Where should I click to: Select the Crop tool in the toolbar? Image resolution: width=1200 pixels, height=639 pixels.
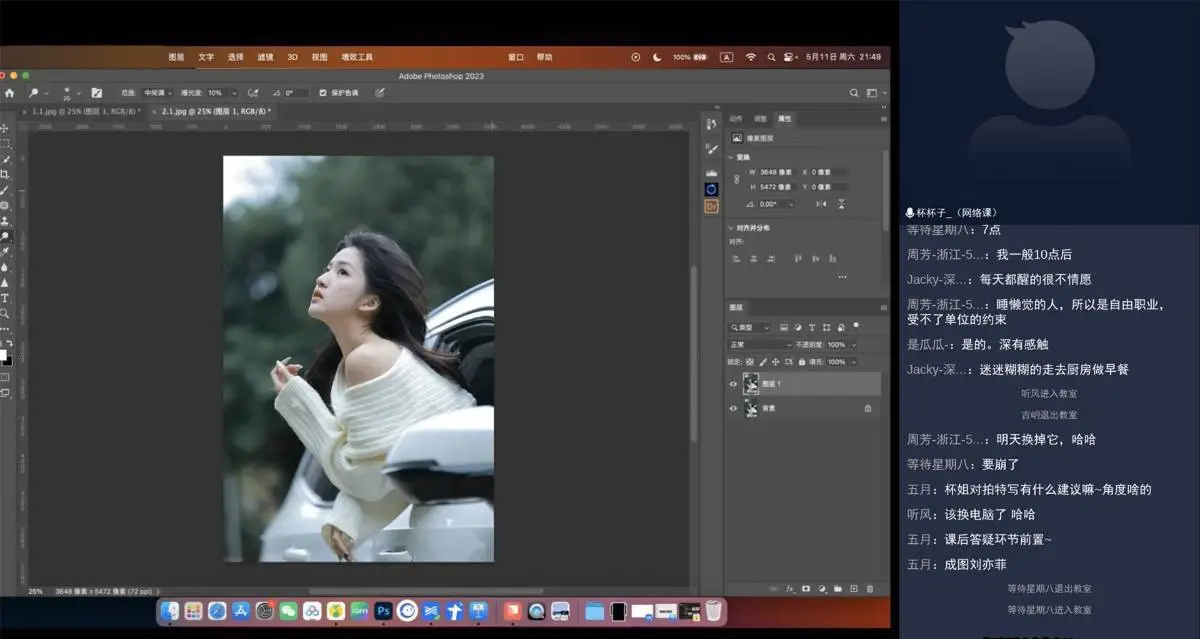pos(5,174)
